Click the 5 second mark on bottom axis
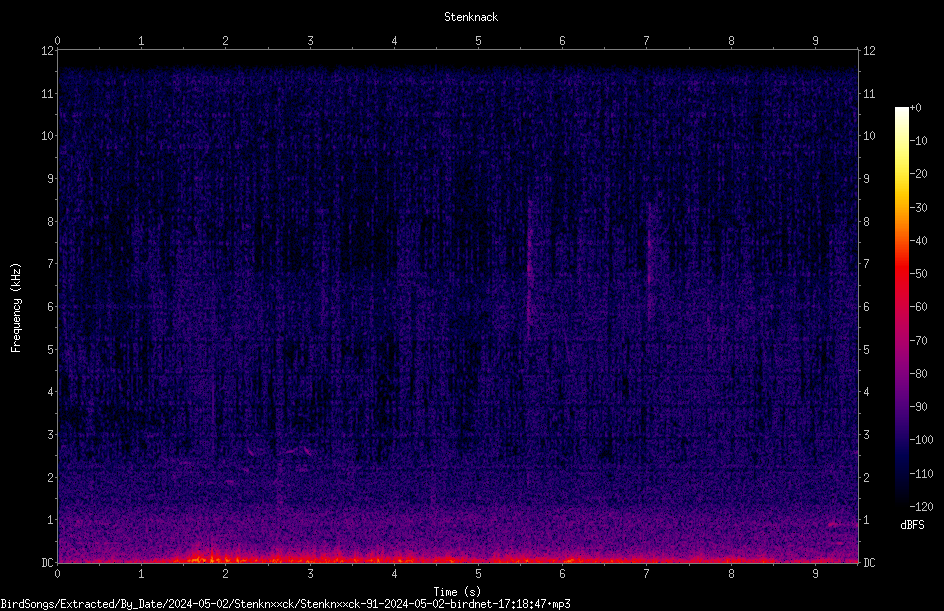The height and width of the screenshot is (611, 944). point(479,574)
